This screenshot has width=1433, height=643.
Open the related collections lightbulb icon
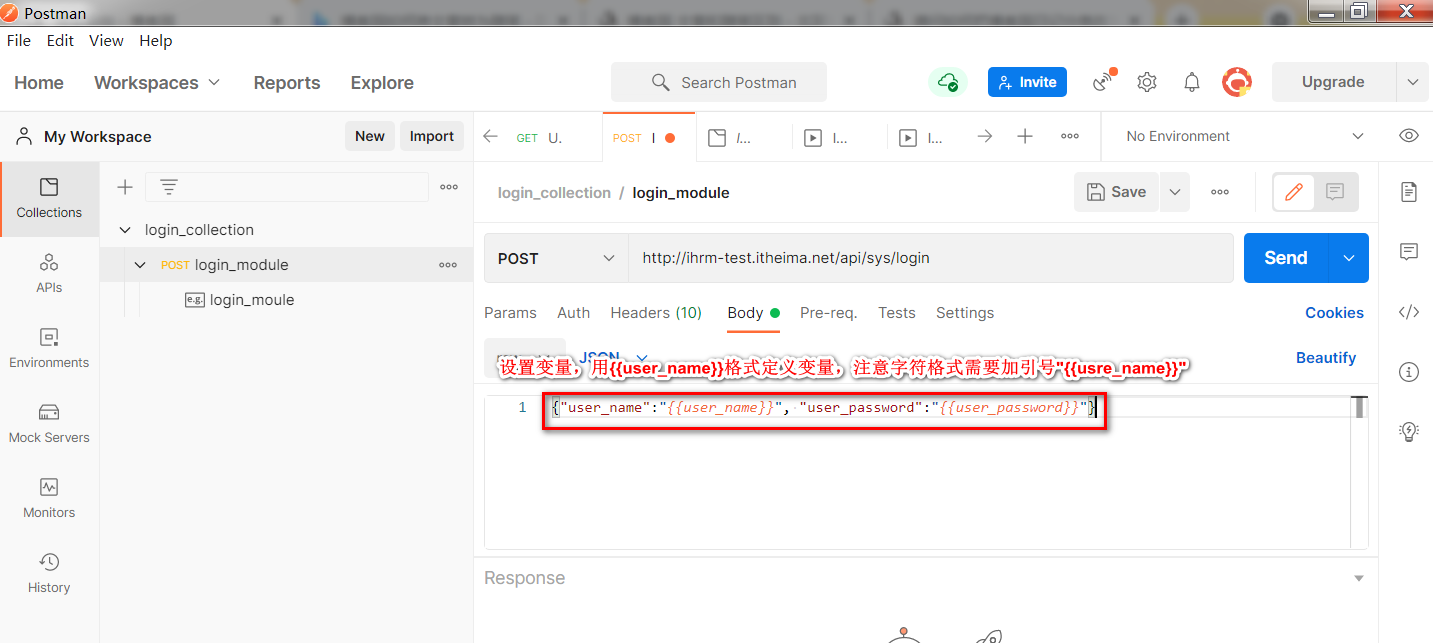coord(1409,432)
